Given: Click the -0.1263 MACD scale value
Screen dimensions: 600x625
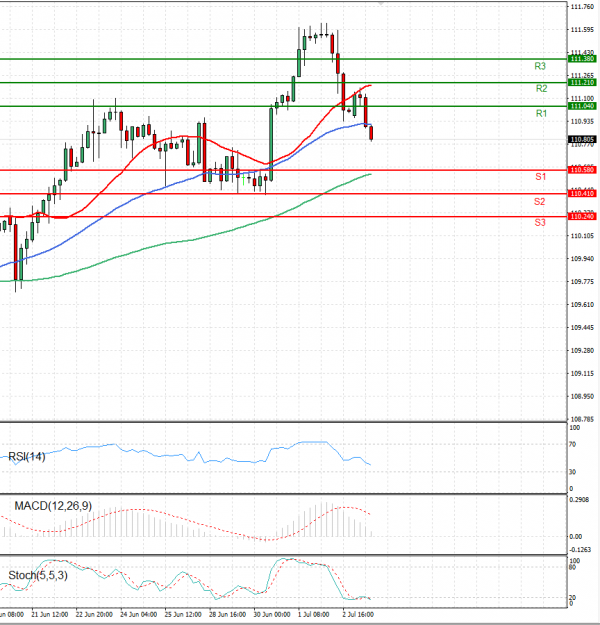Looking at the screenshot, I should point(580,550).
